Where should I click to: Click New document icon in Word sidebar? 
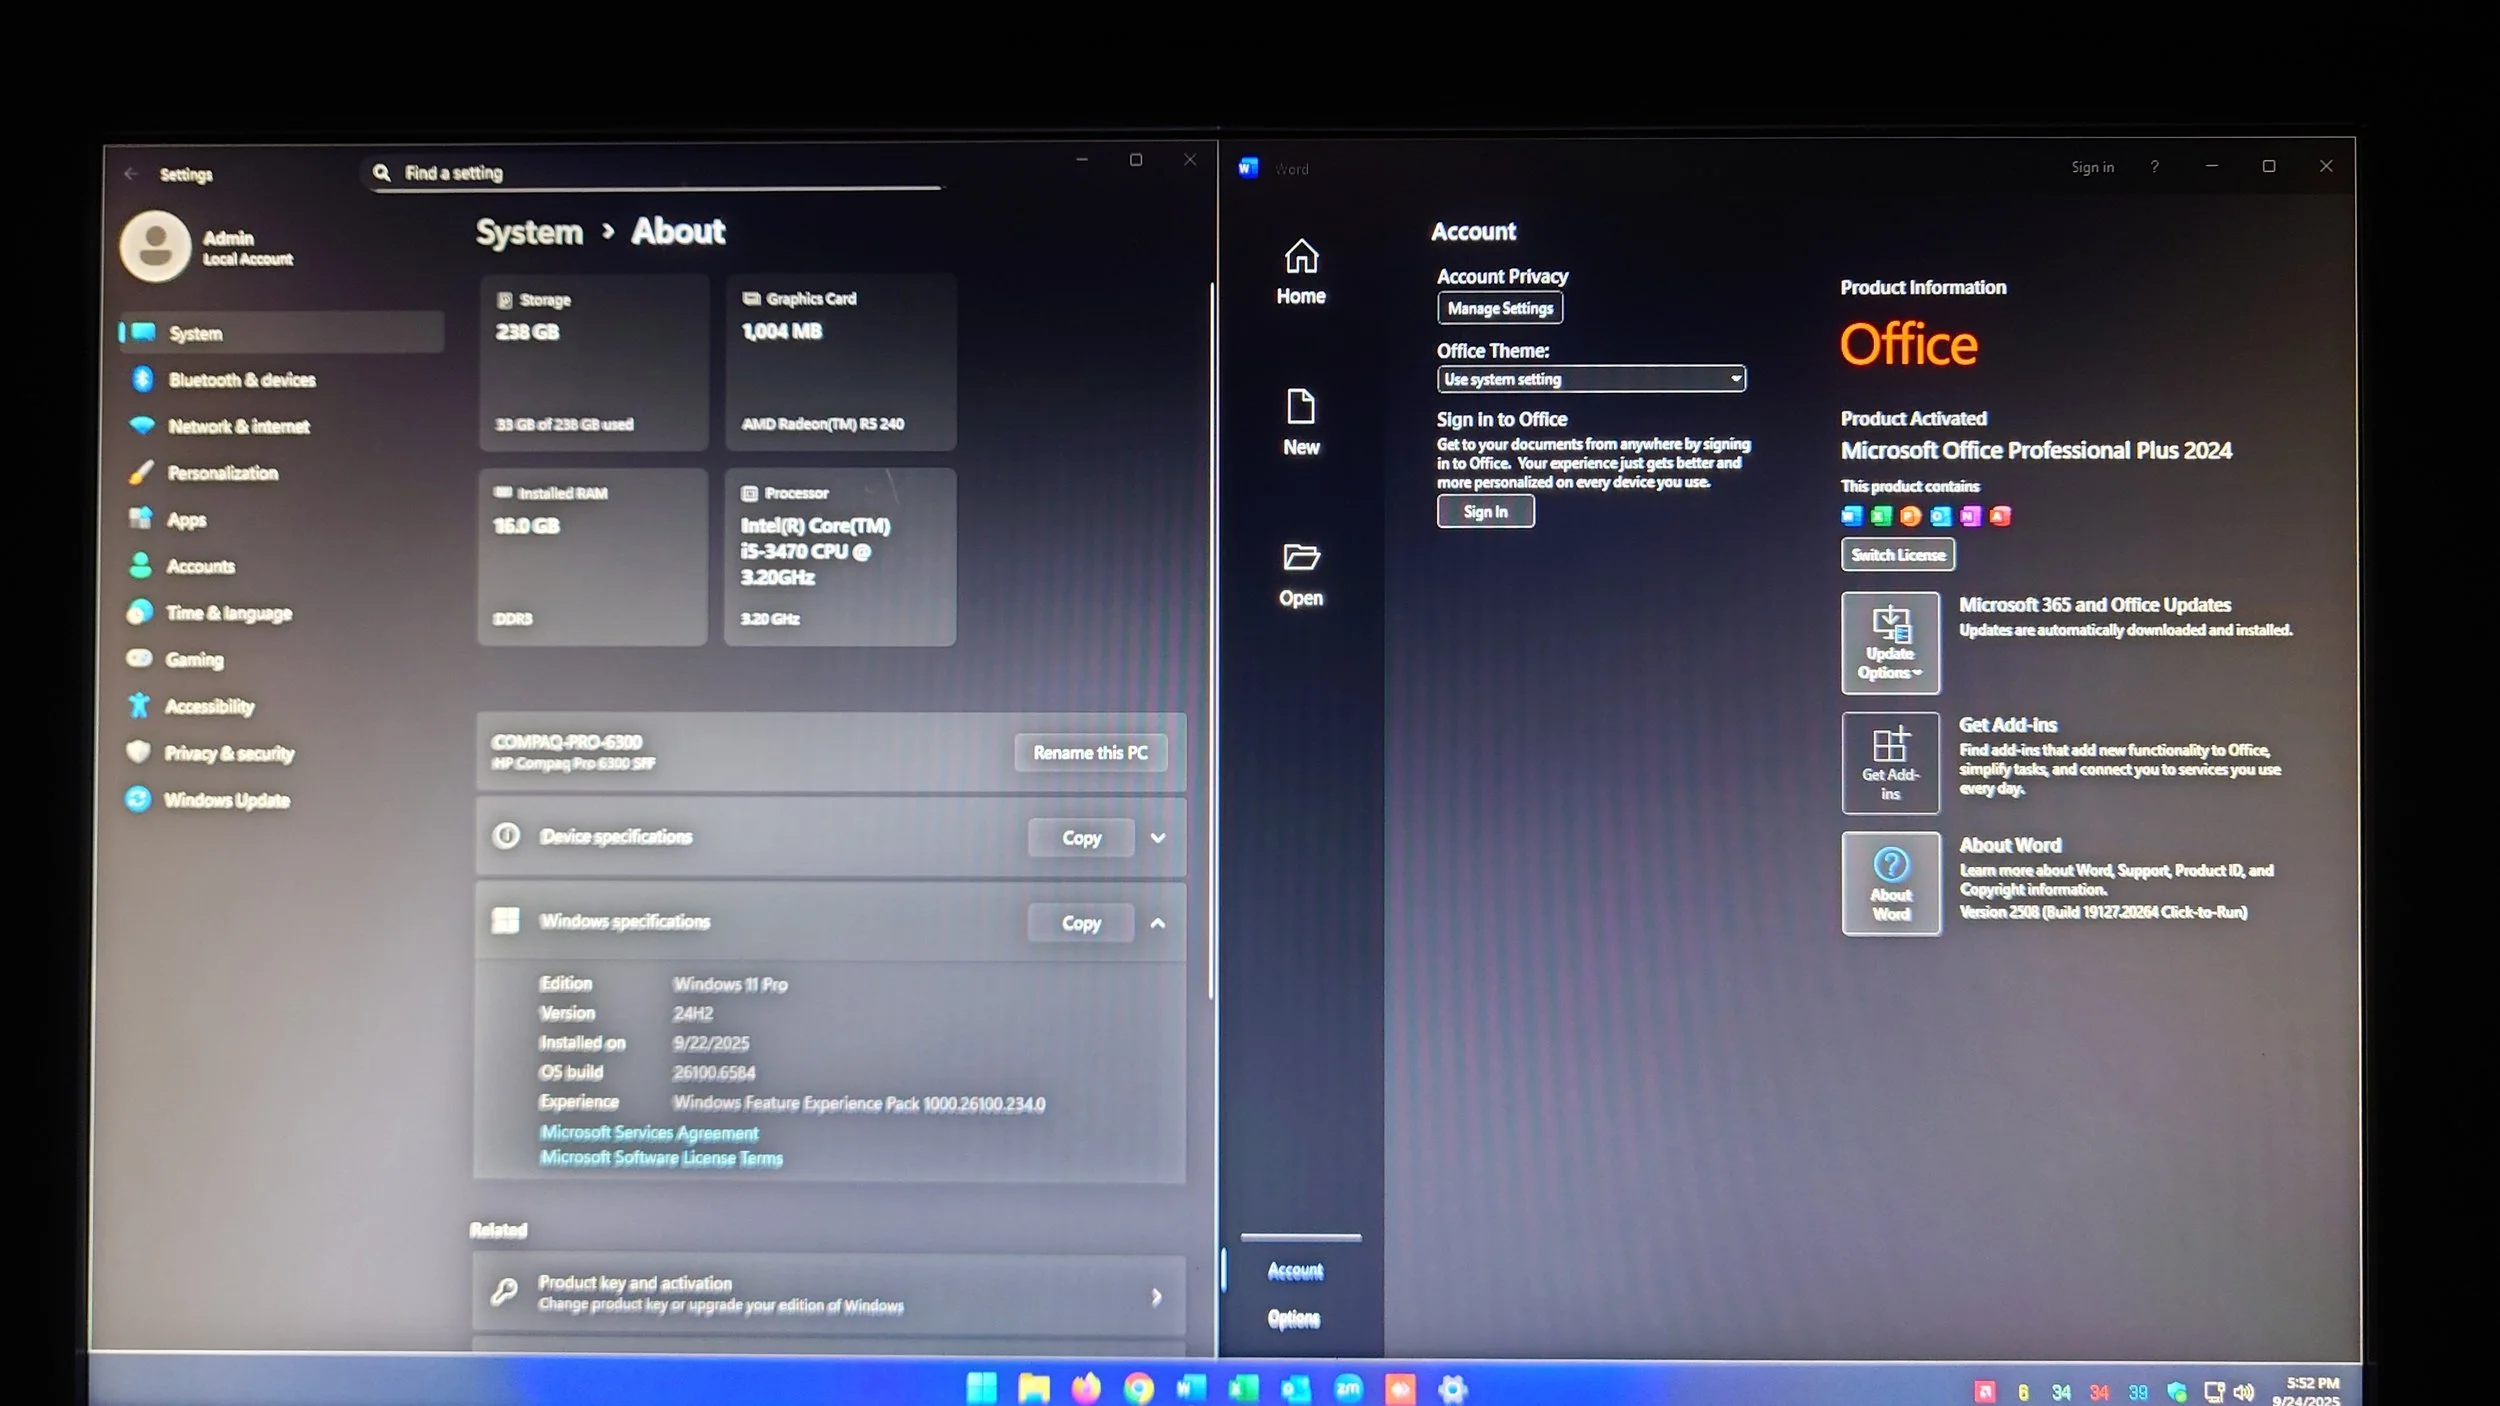1300,421
